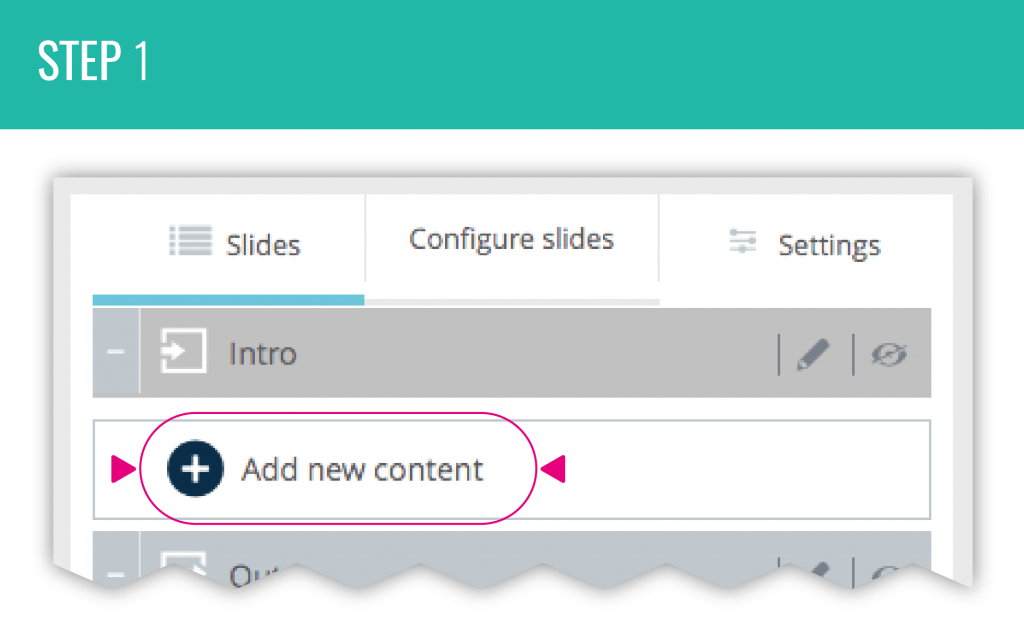Collapse the Intro section
Screen dimensions: 1024x627
[116, 353]
